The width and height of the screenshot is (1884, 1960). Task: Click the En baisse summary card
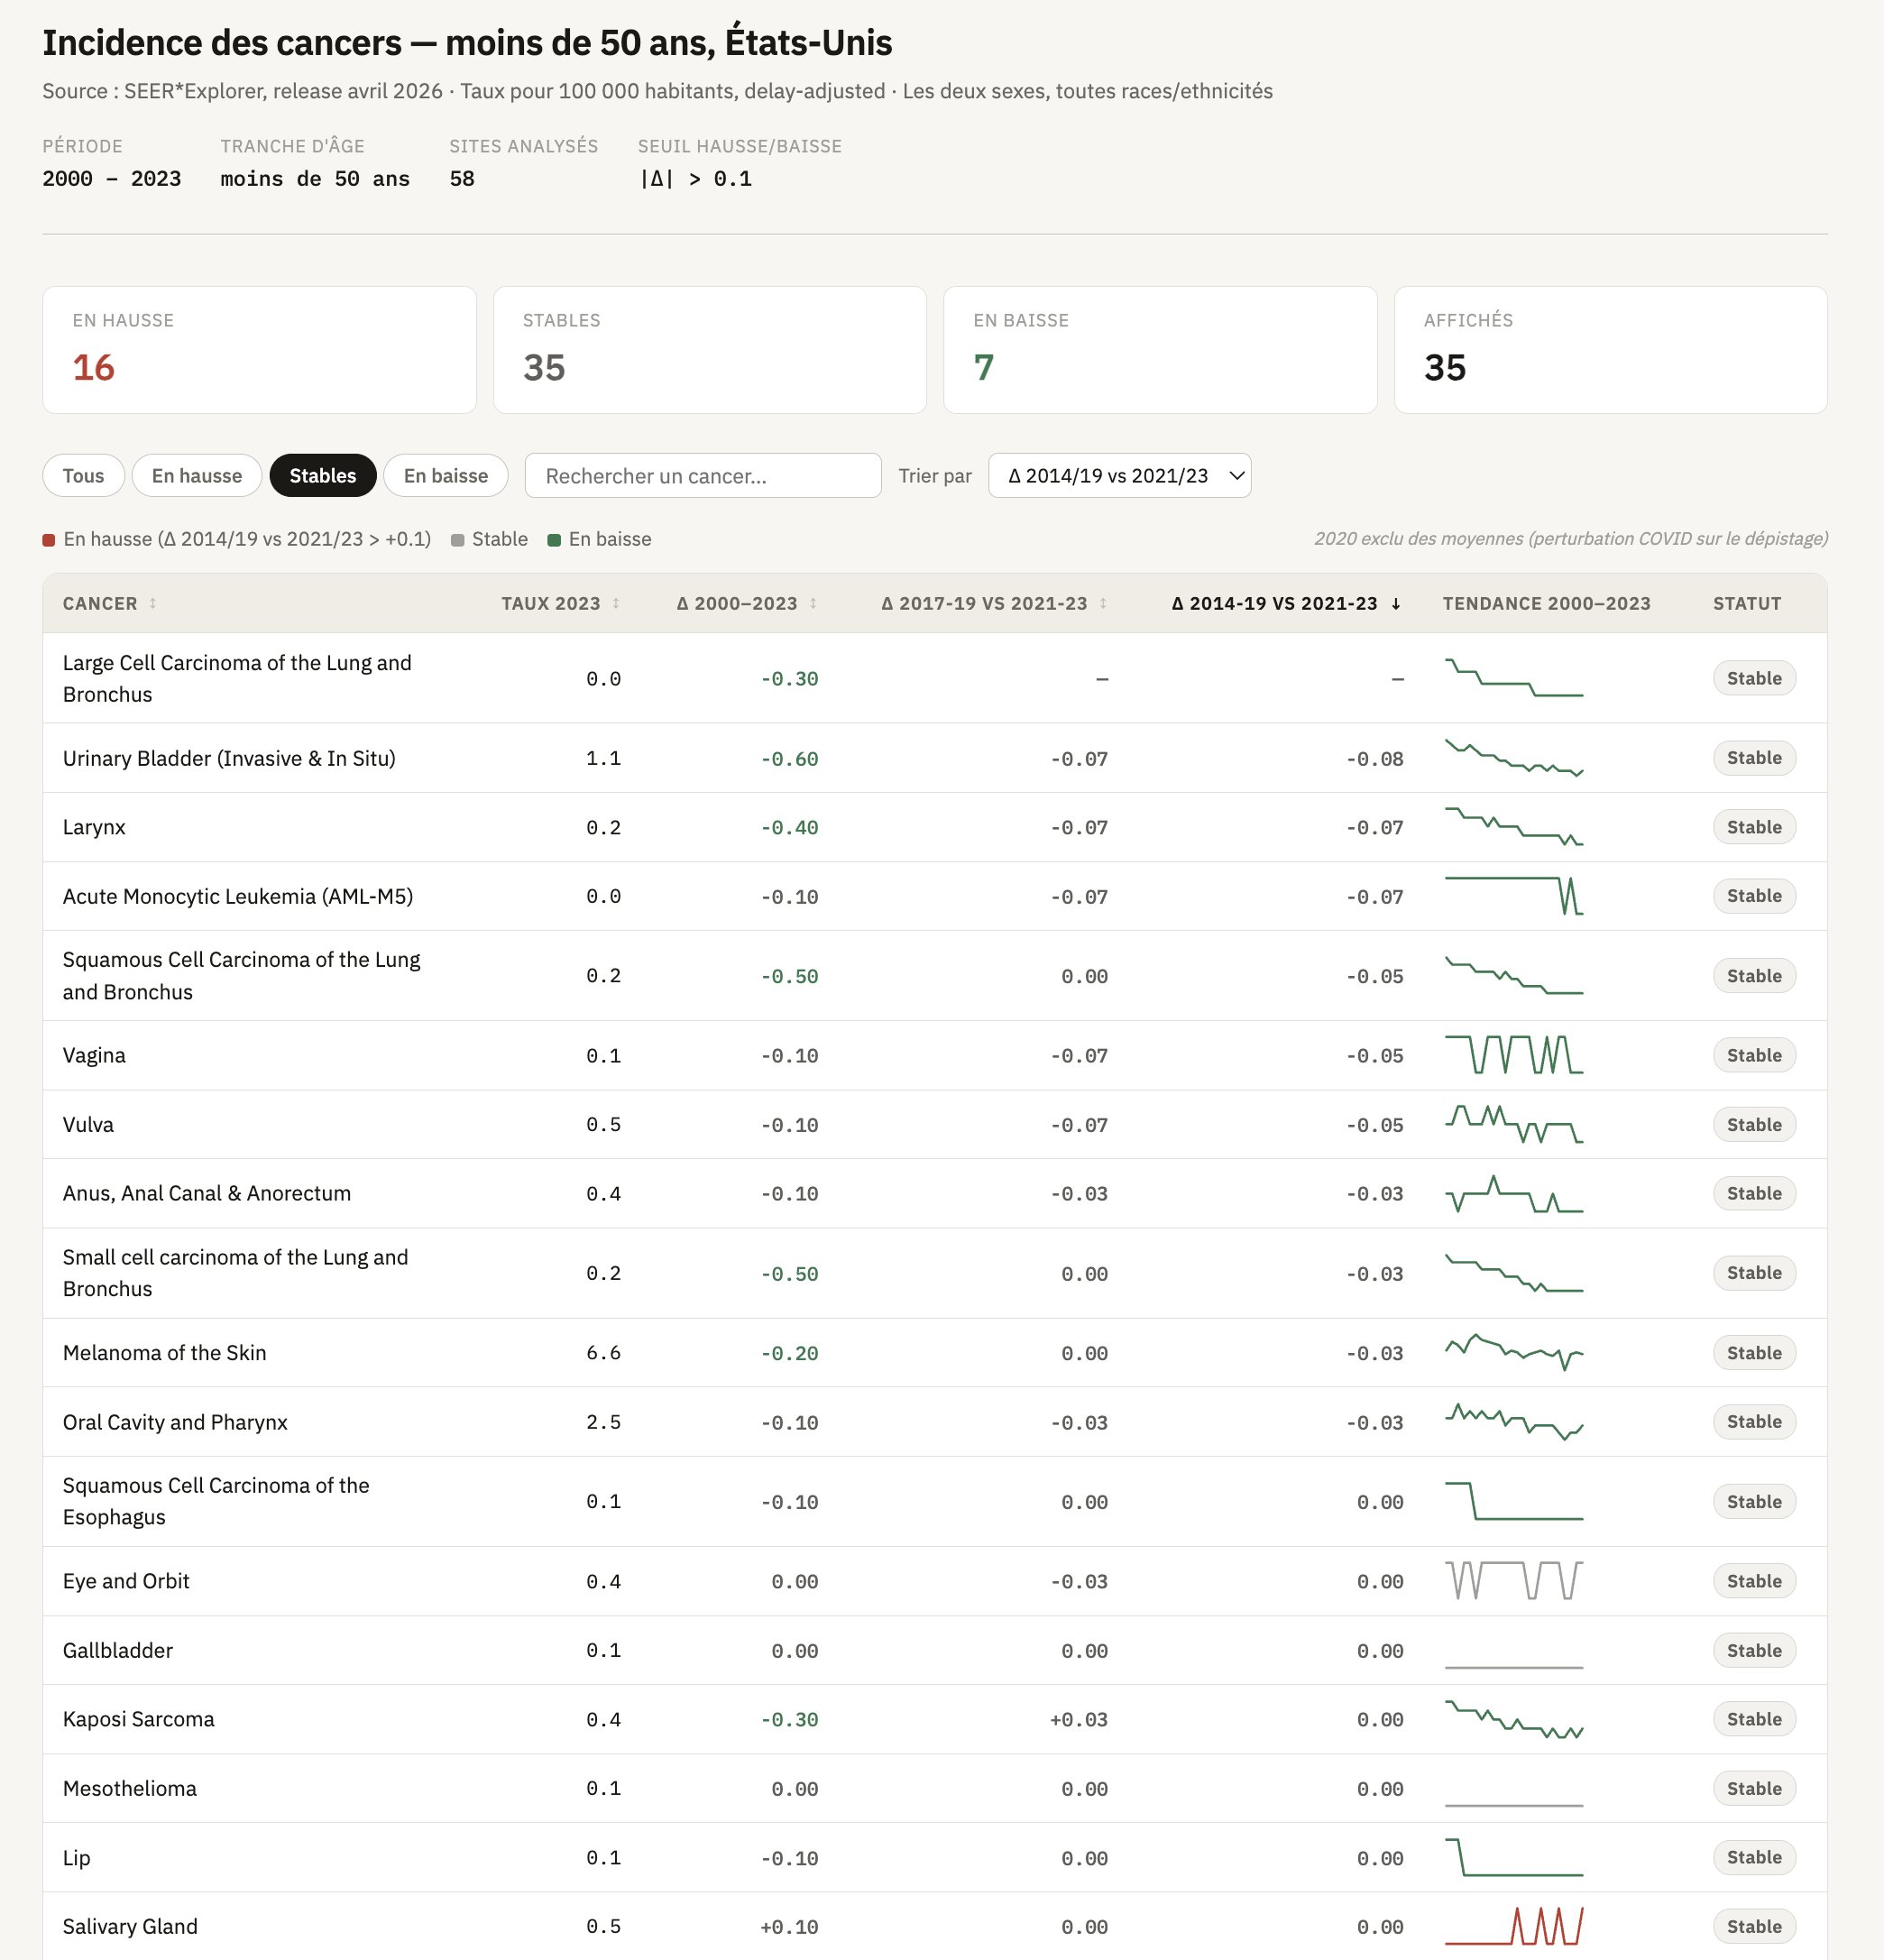pyautogui.click(x=1159, y=350)
